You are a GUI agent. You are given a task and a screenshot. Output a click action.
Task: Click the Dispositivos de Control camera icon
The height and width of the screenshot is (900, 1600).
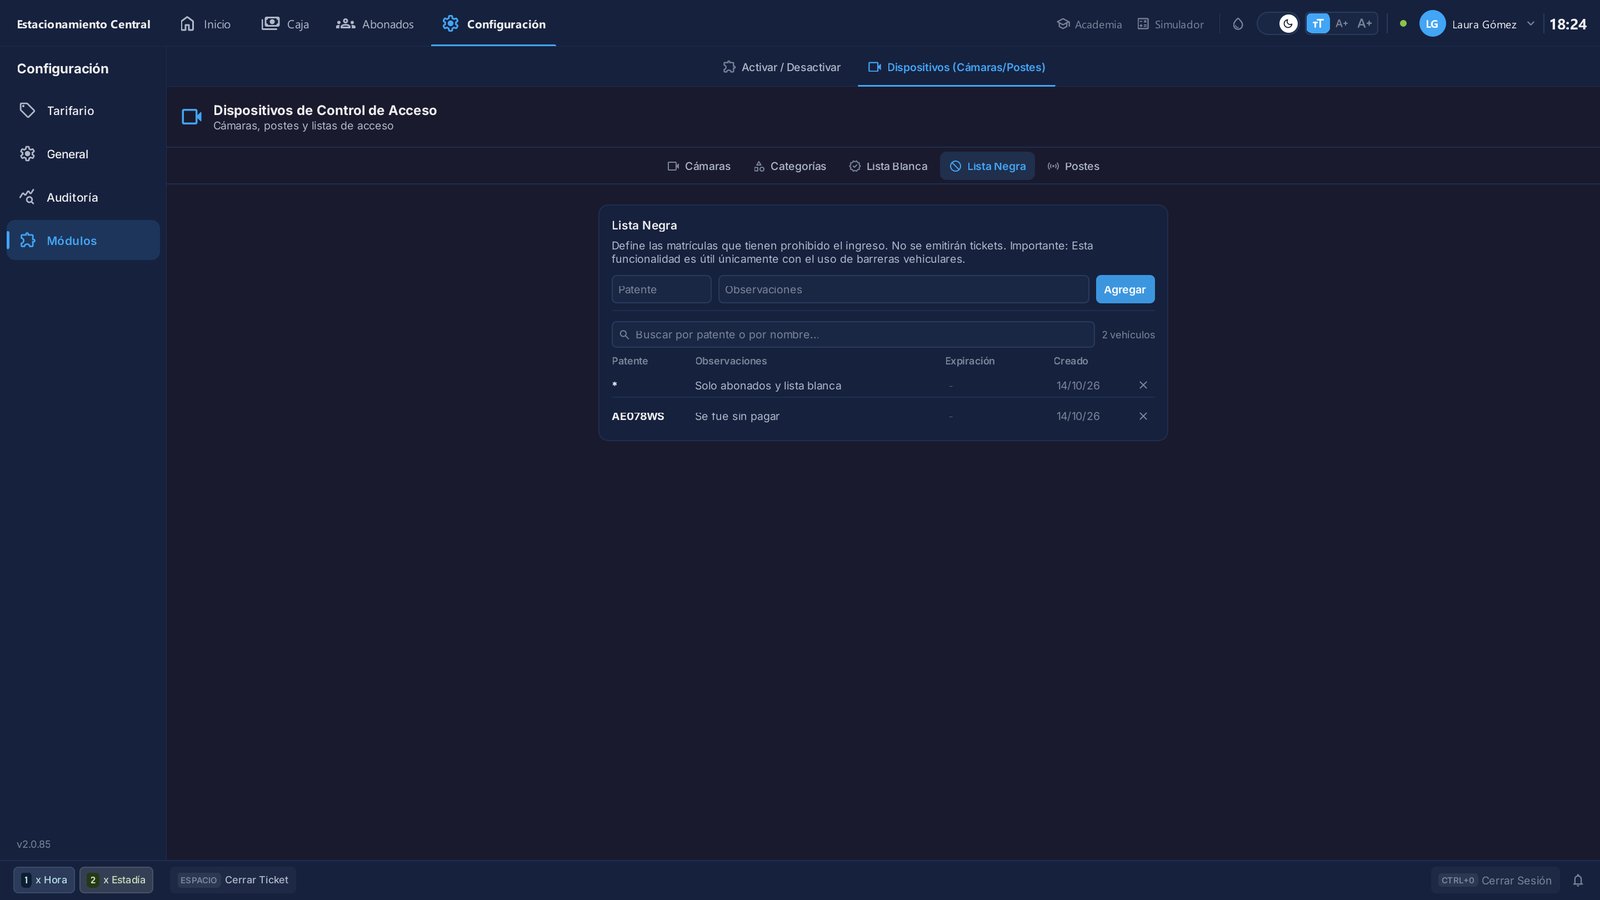click(x=192, y=117)
